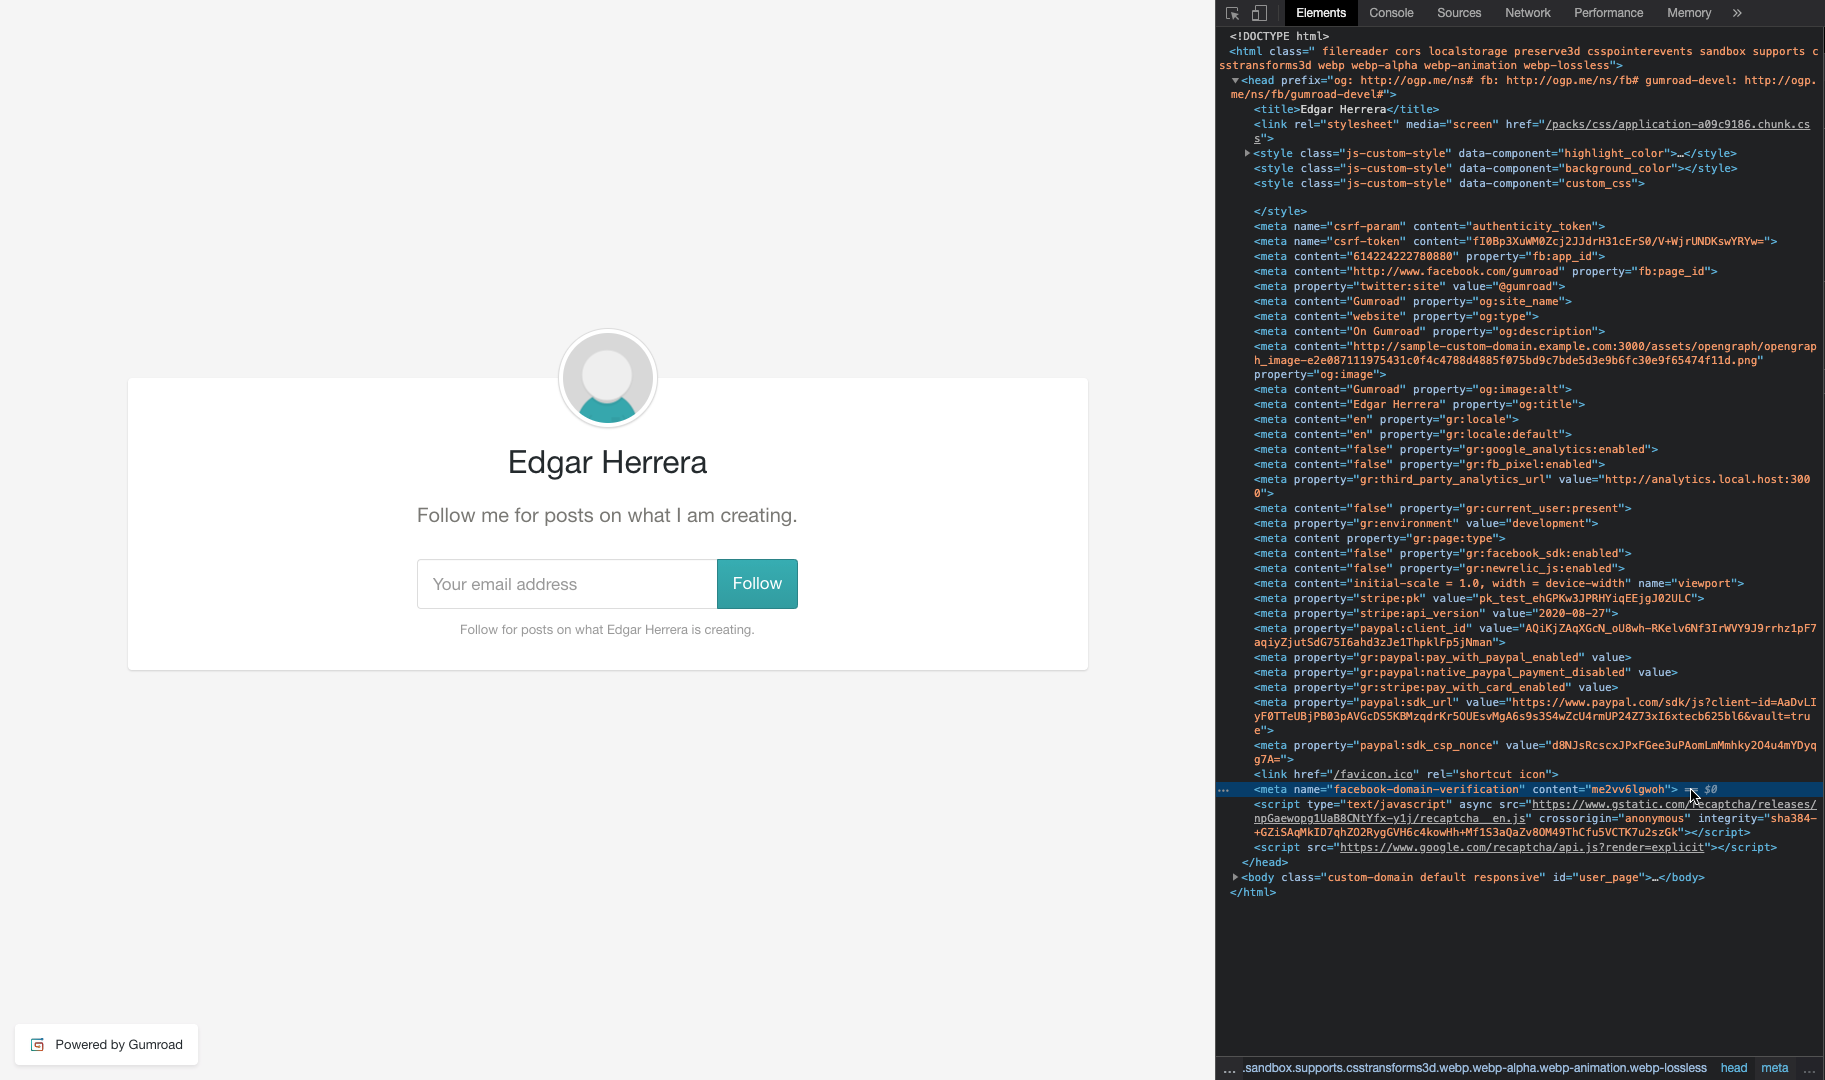Open the Network tab
Image resolution: width=1825 pixels, height=1080 pixels.
click(1527, 13)
